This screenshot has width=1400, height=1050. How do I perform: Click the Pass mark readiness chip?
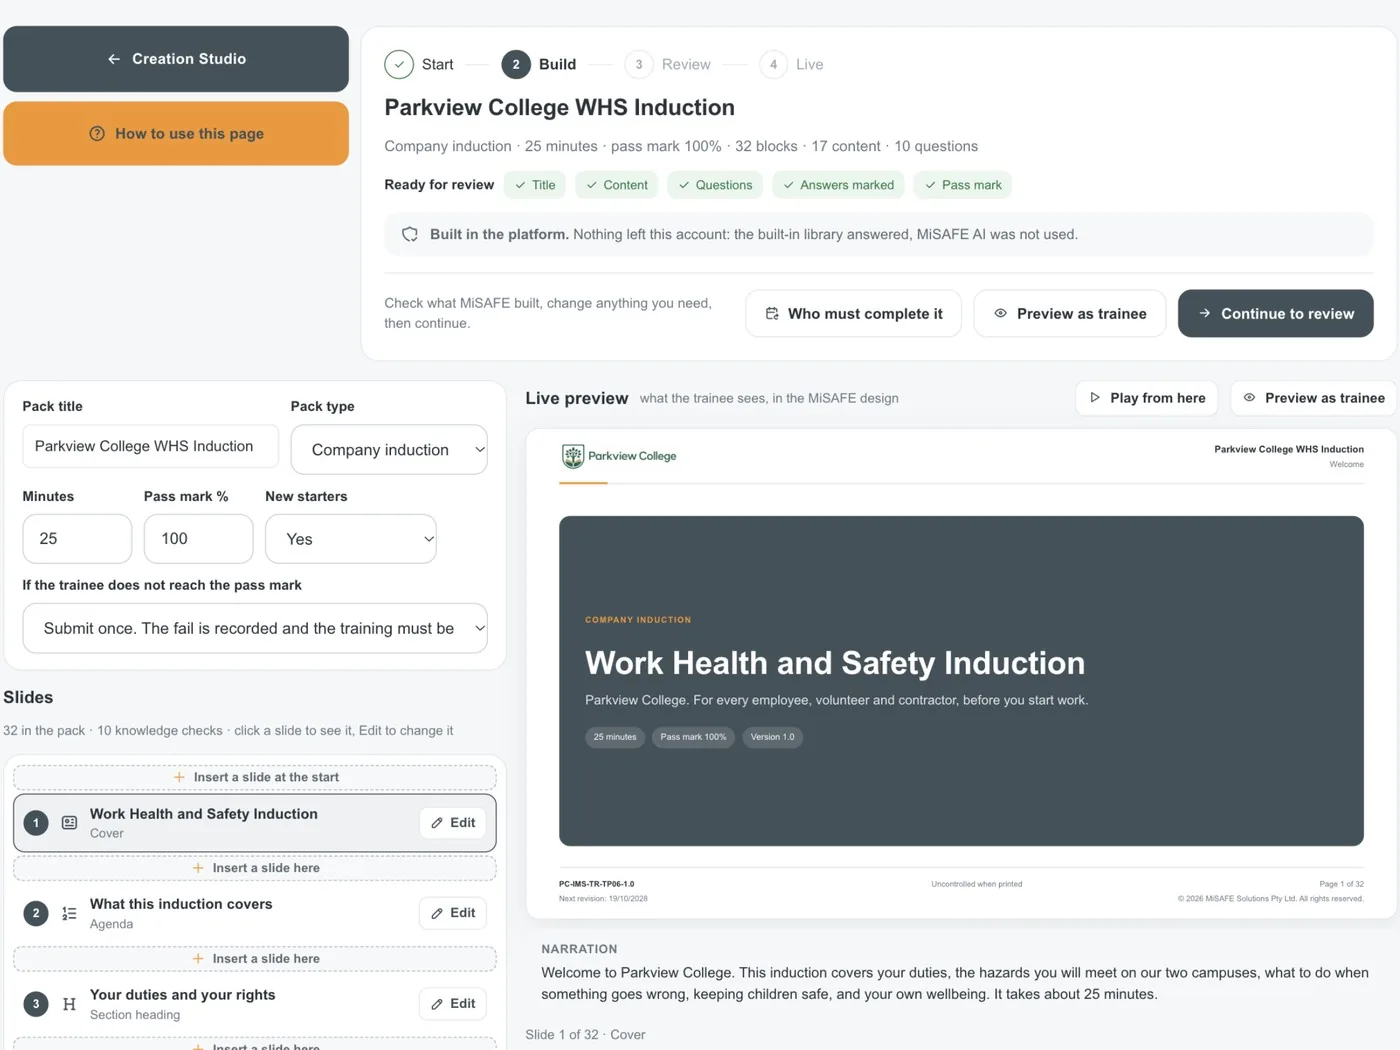[x=963, y=185]
